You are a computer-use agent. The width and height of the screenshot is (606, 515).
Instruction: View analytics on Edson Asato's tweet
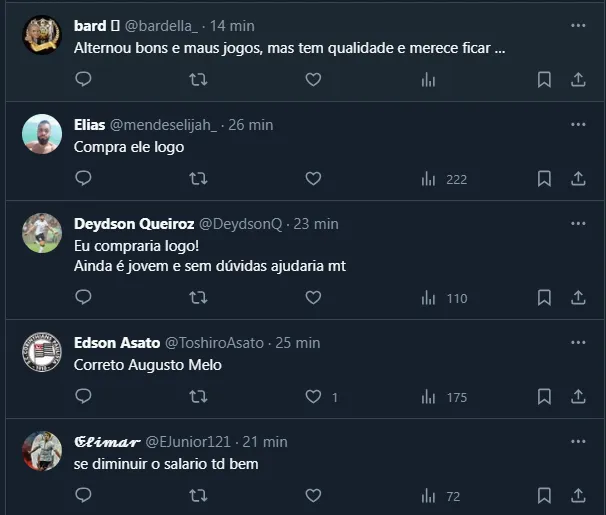tap(429, 397)
